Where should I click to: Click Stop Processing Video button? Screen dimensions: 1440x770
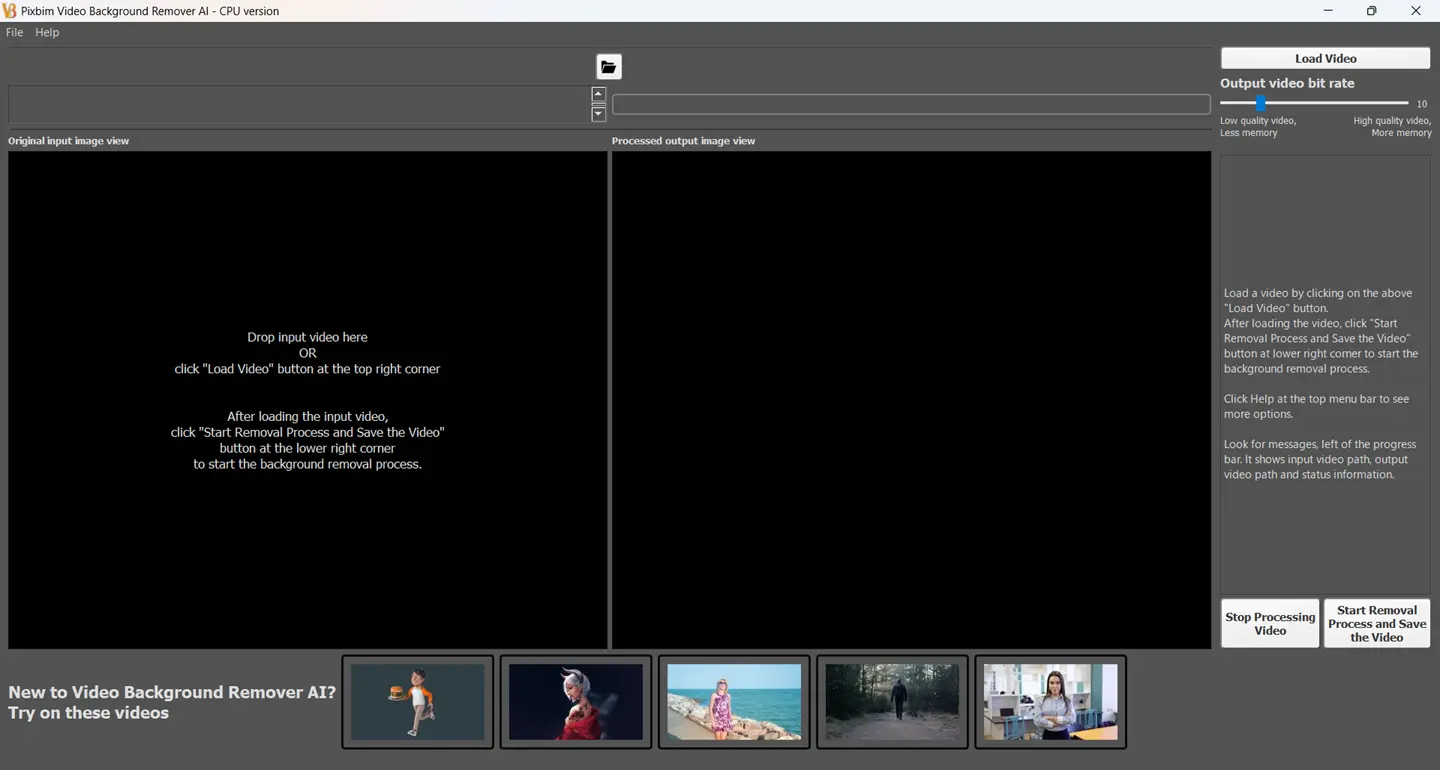click(1270, 623)
